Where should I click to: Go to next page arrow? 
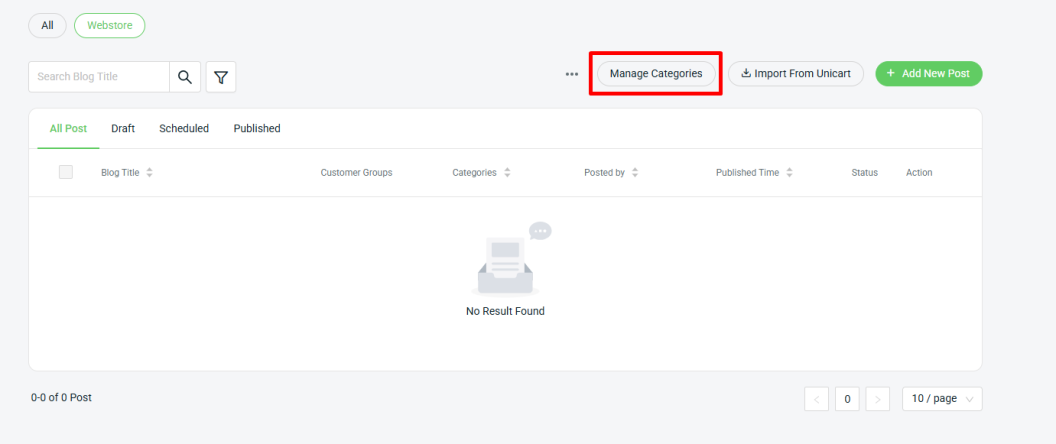(x=877, y=399)
